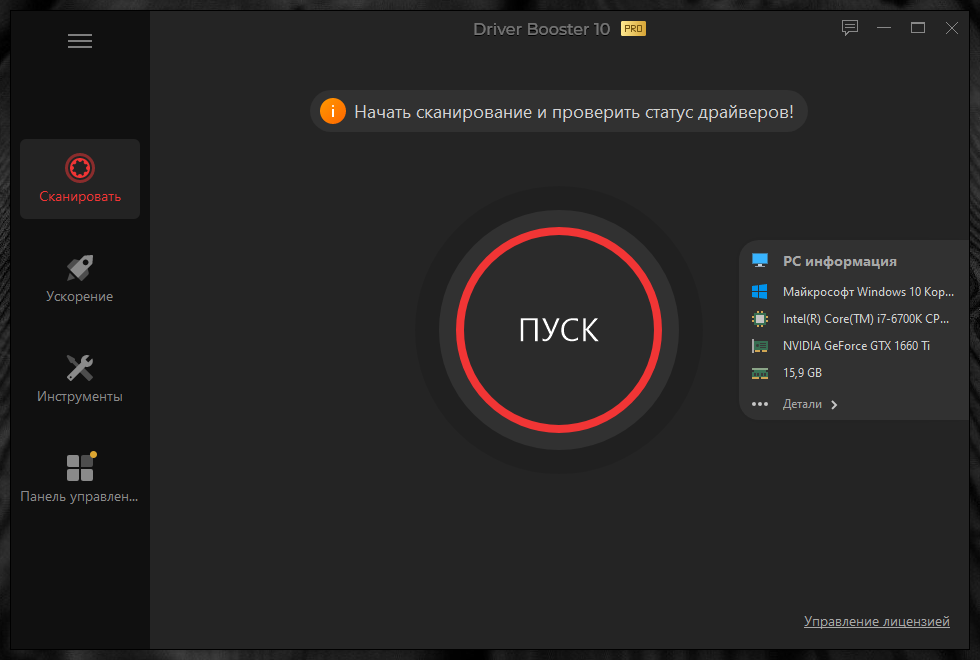980x660 pixels.
Task: Open Управление лицензией link
Action: (x=877, y=621)
